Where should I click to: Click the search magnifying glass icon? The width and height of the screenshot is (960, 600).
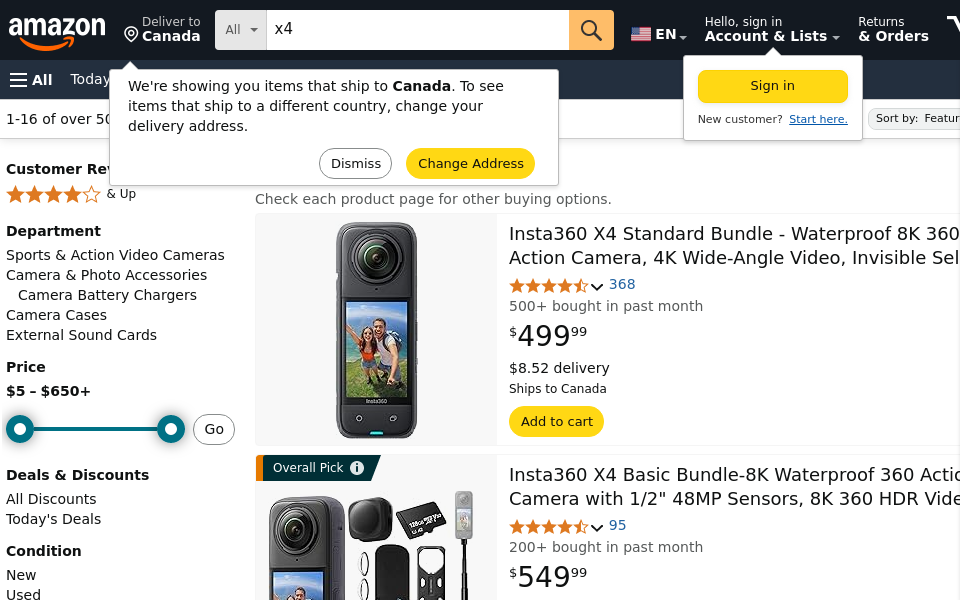590,30
